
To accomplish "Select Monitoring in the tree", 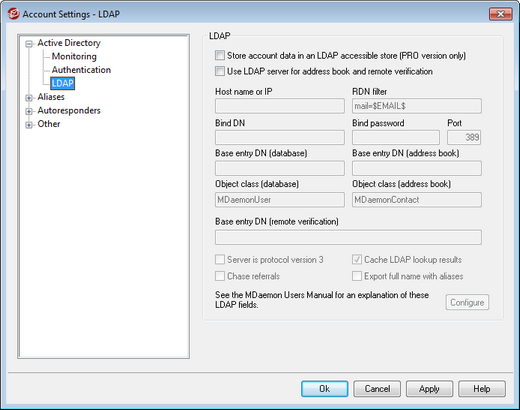I will point(74,56).
